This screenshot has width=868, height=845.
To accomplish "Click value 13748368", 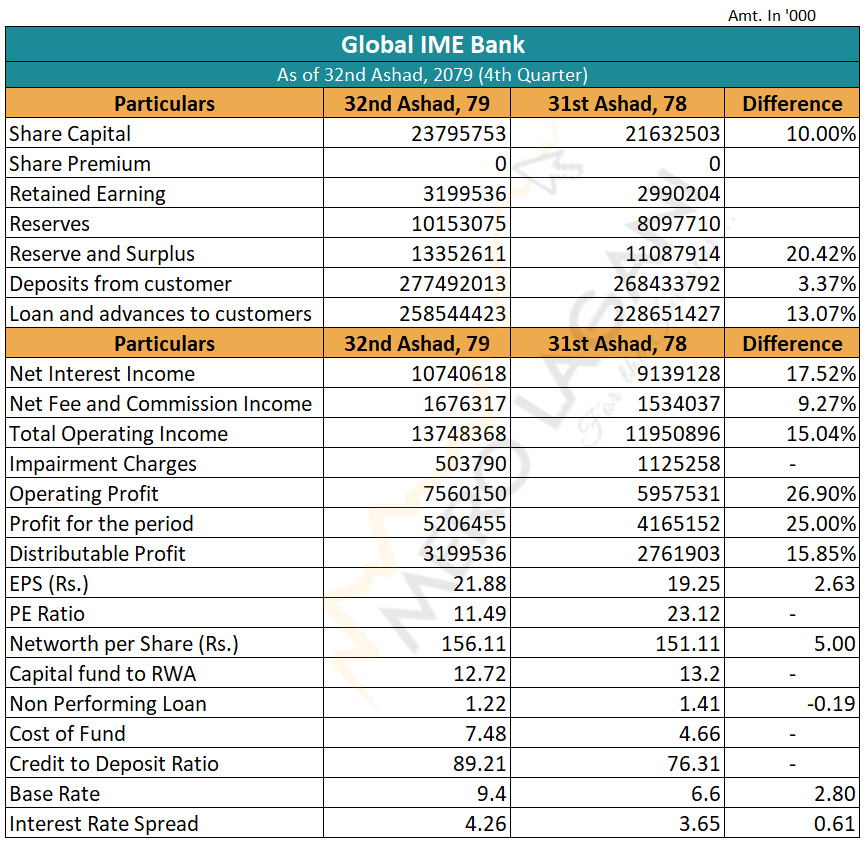I will point(458,434).
